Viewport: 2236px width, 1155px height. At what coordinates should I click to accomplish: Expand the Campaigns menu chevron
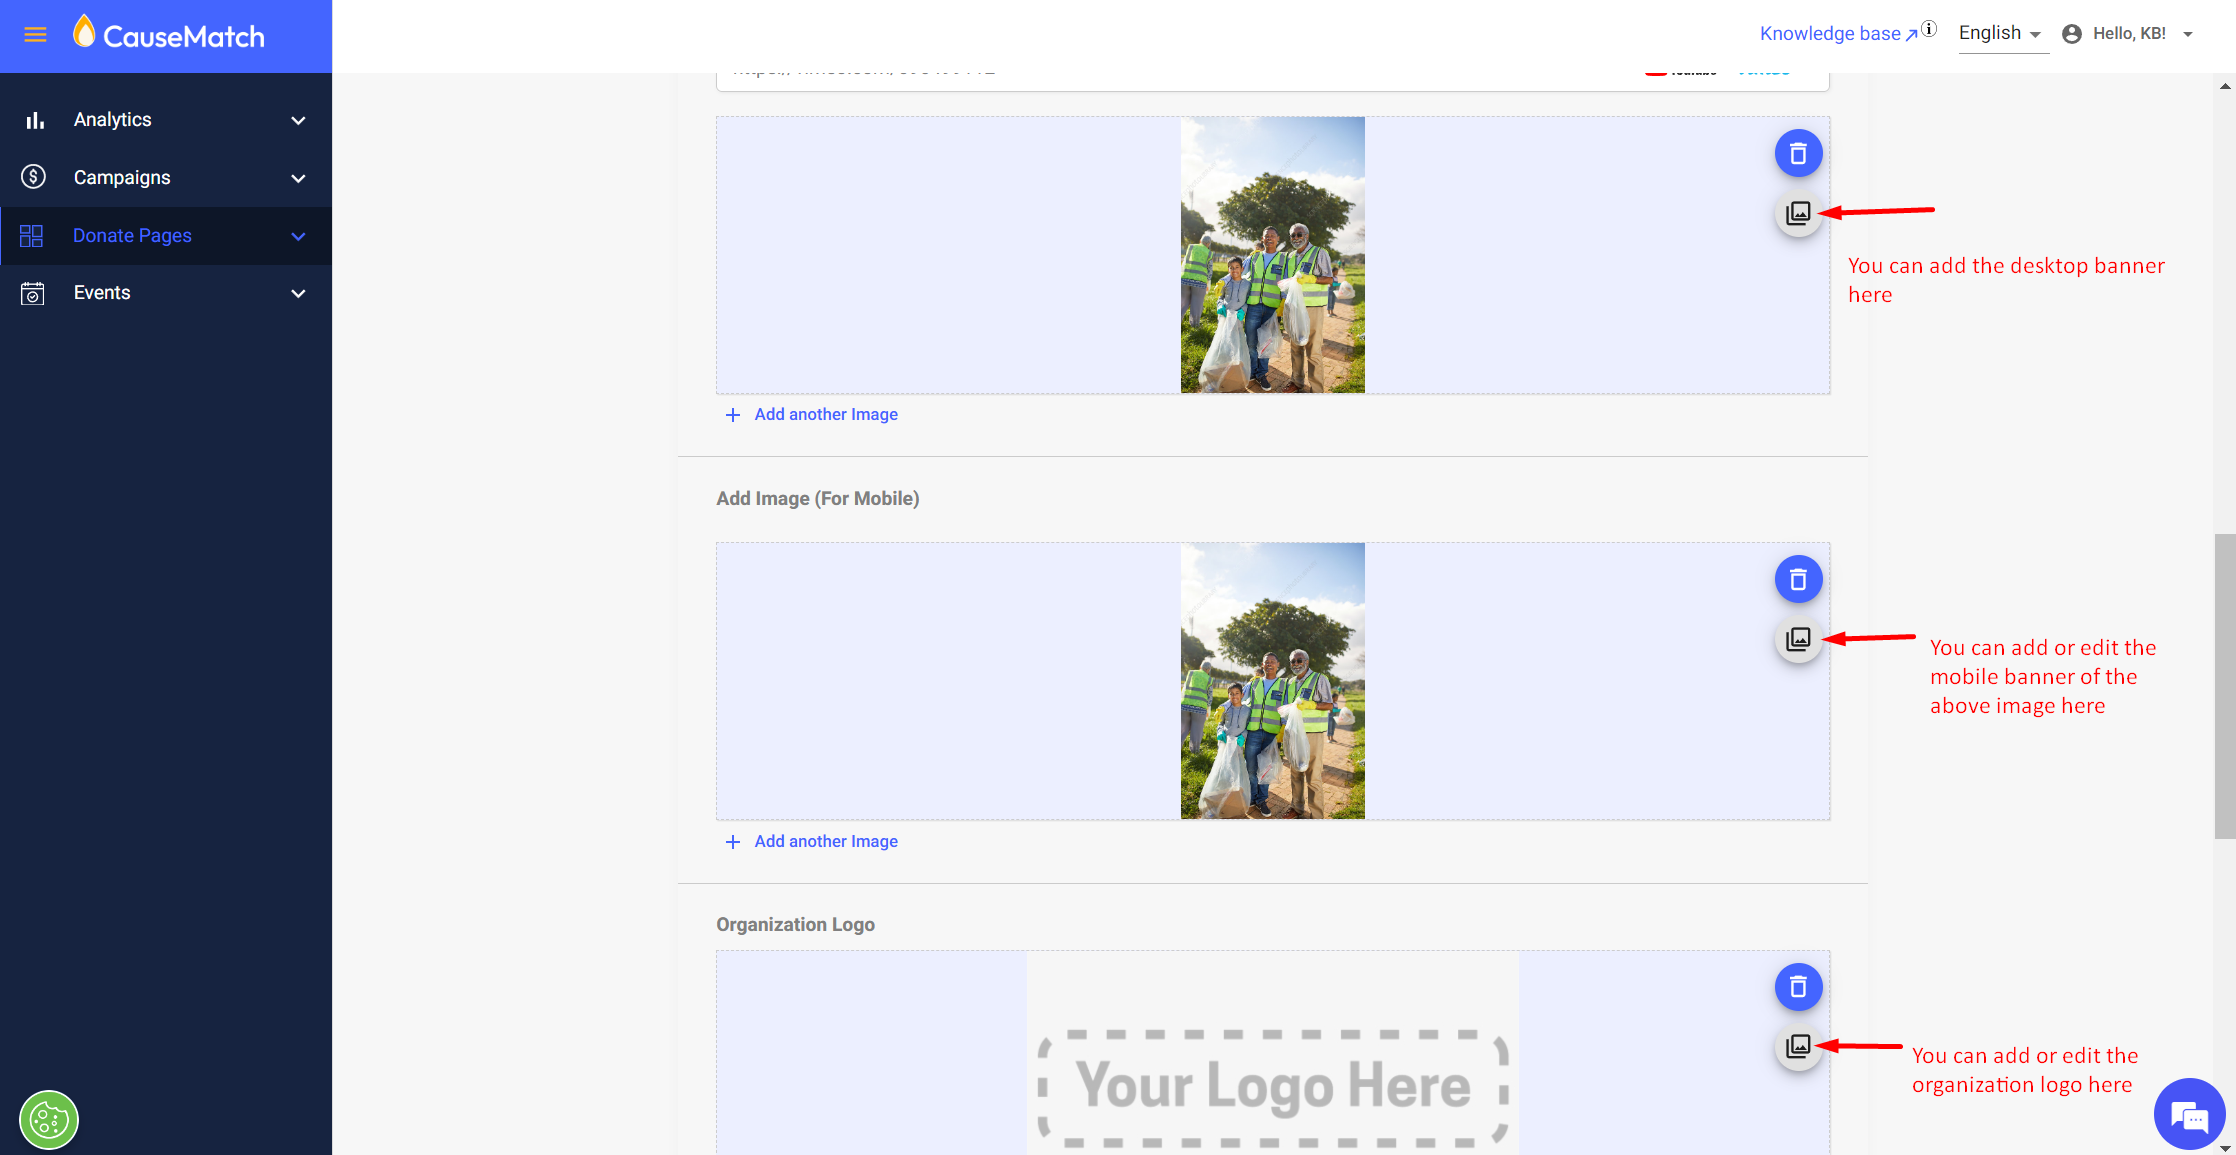(298, 178)
